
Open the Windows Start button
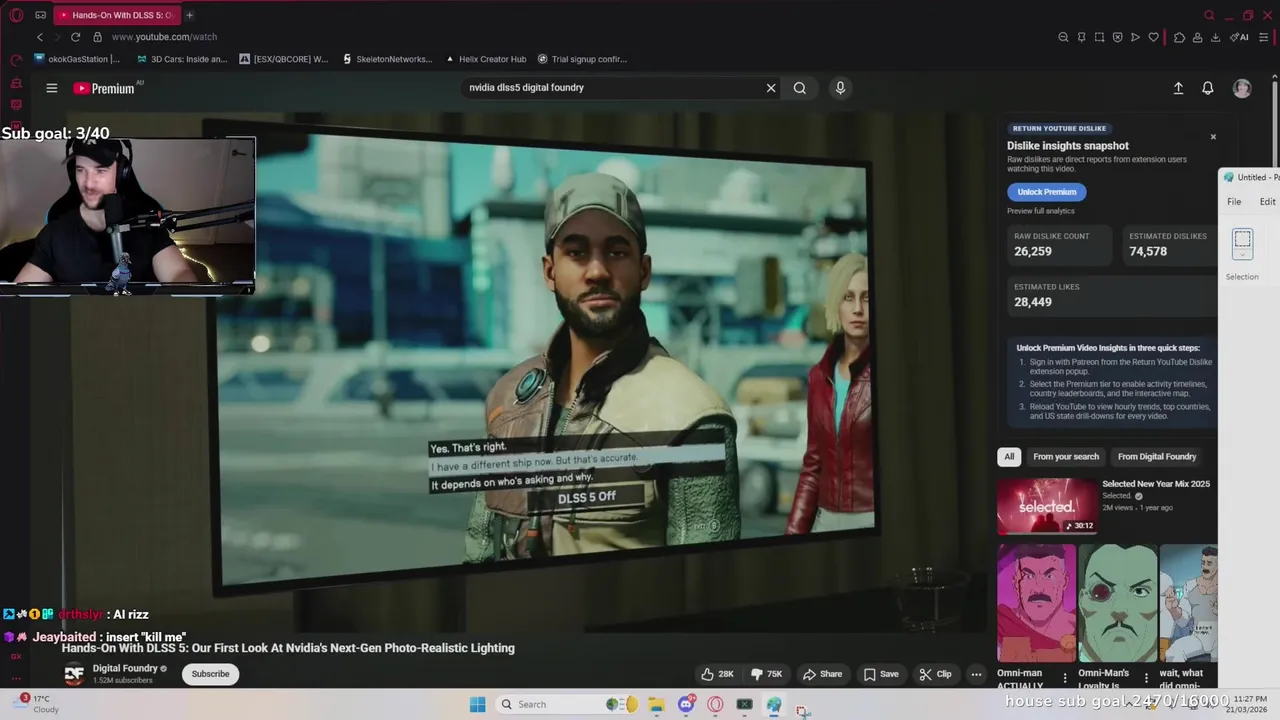477,705
